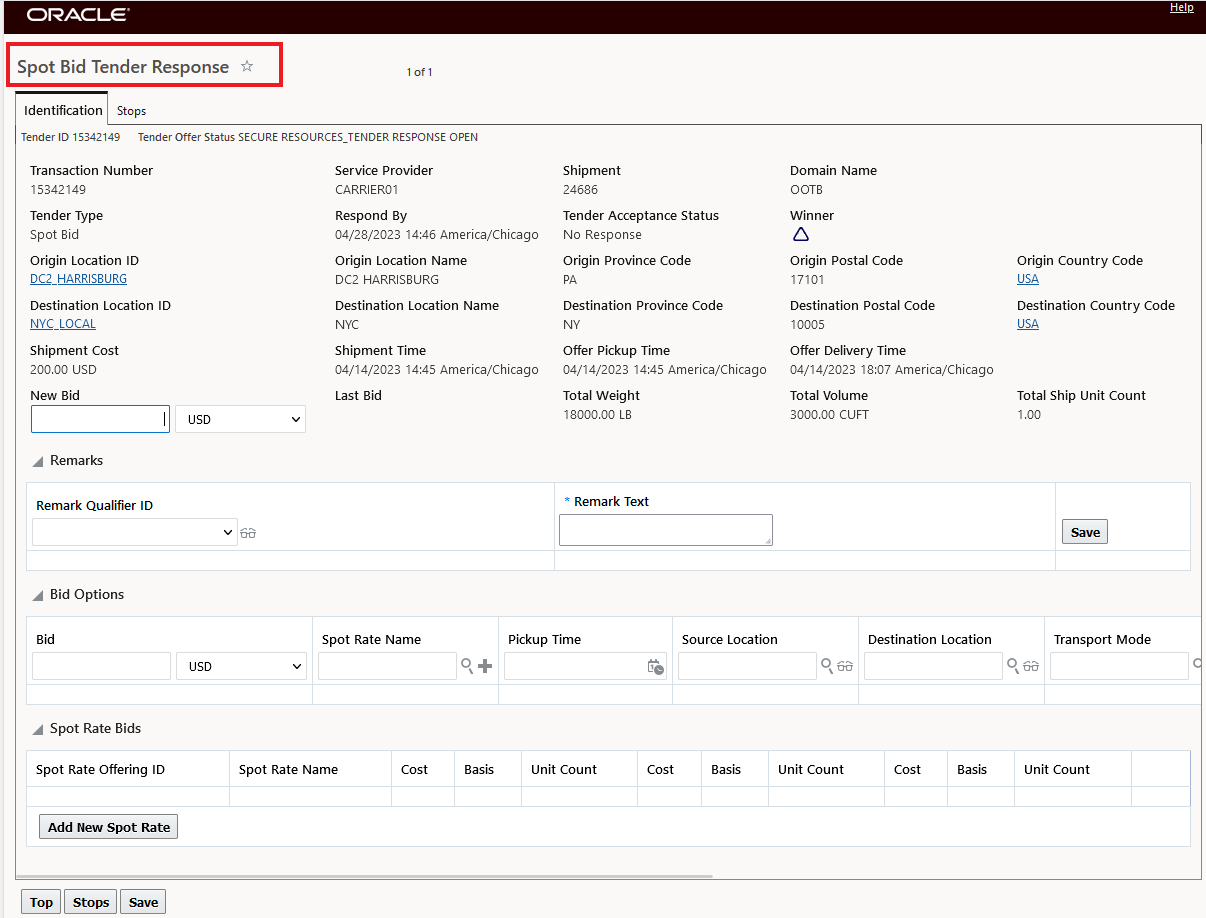Switch to the Stops tab

coord(131,111)
